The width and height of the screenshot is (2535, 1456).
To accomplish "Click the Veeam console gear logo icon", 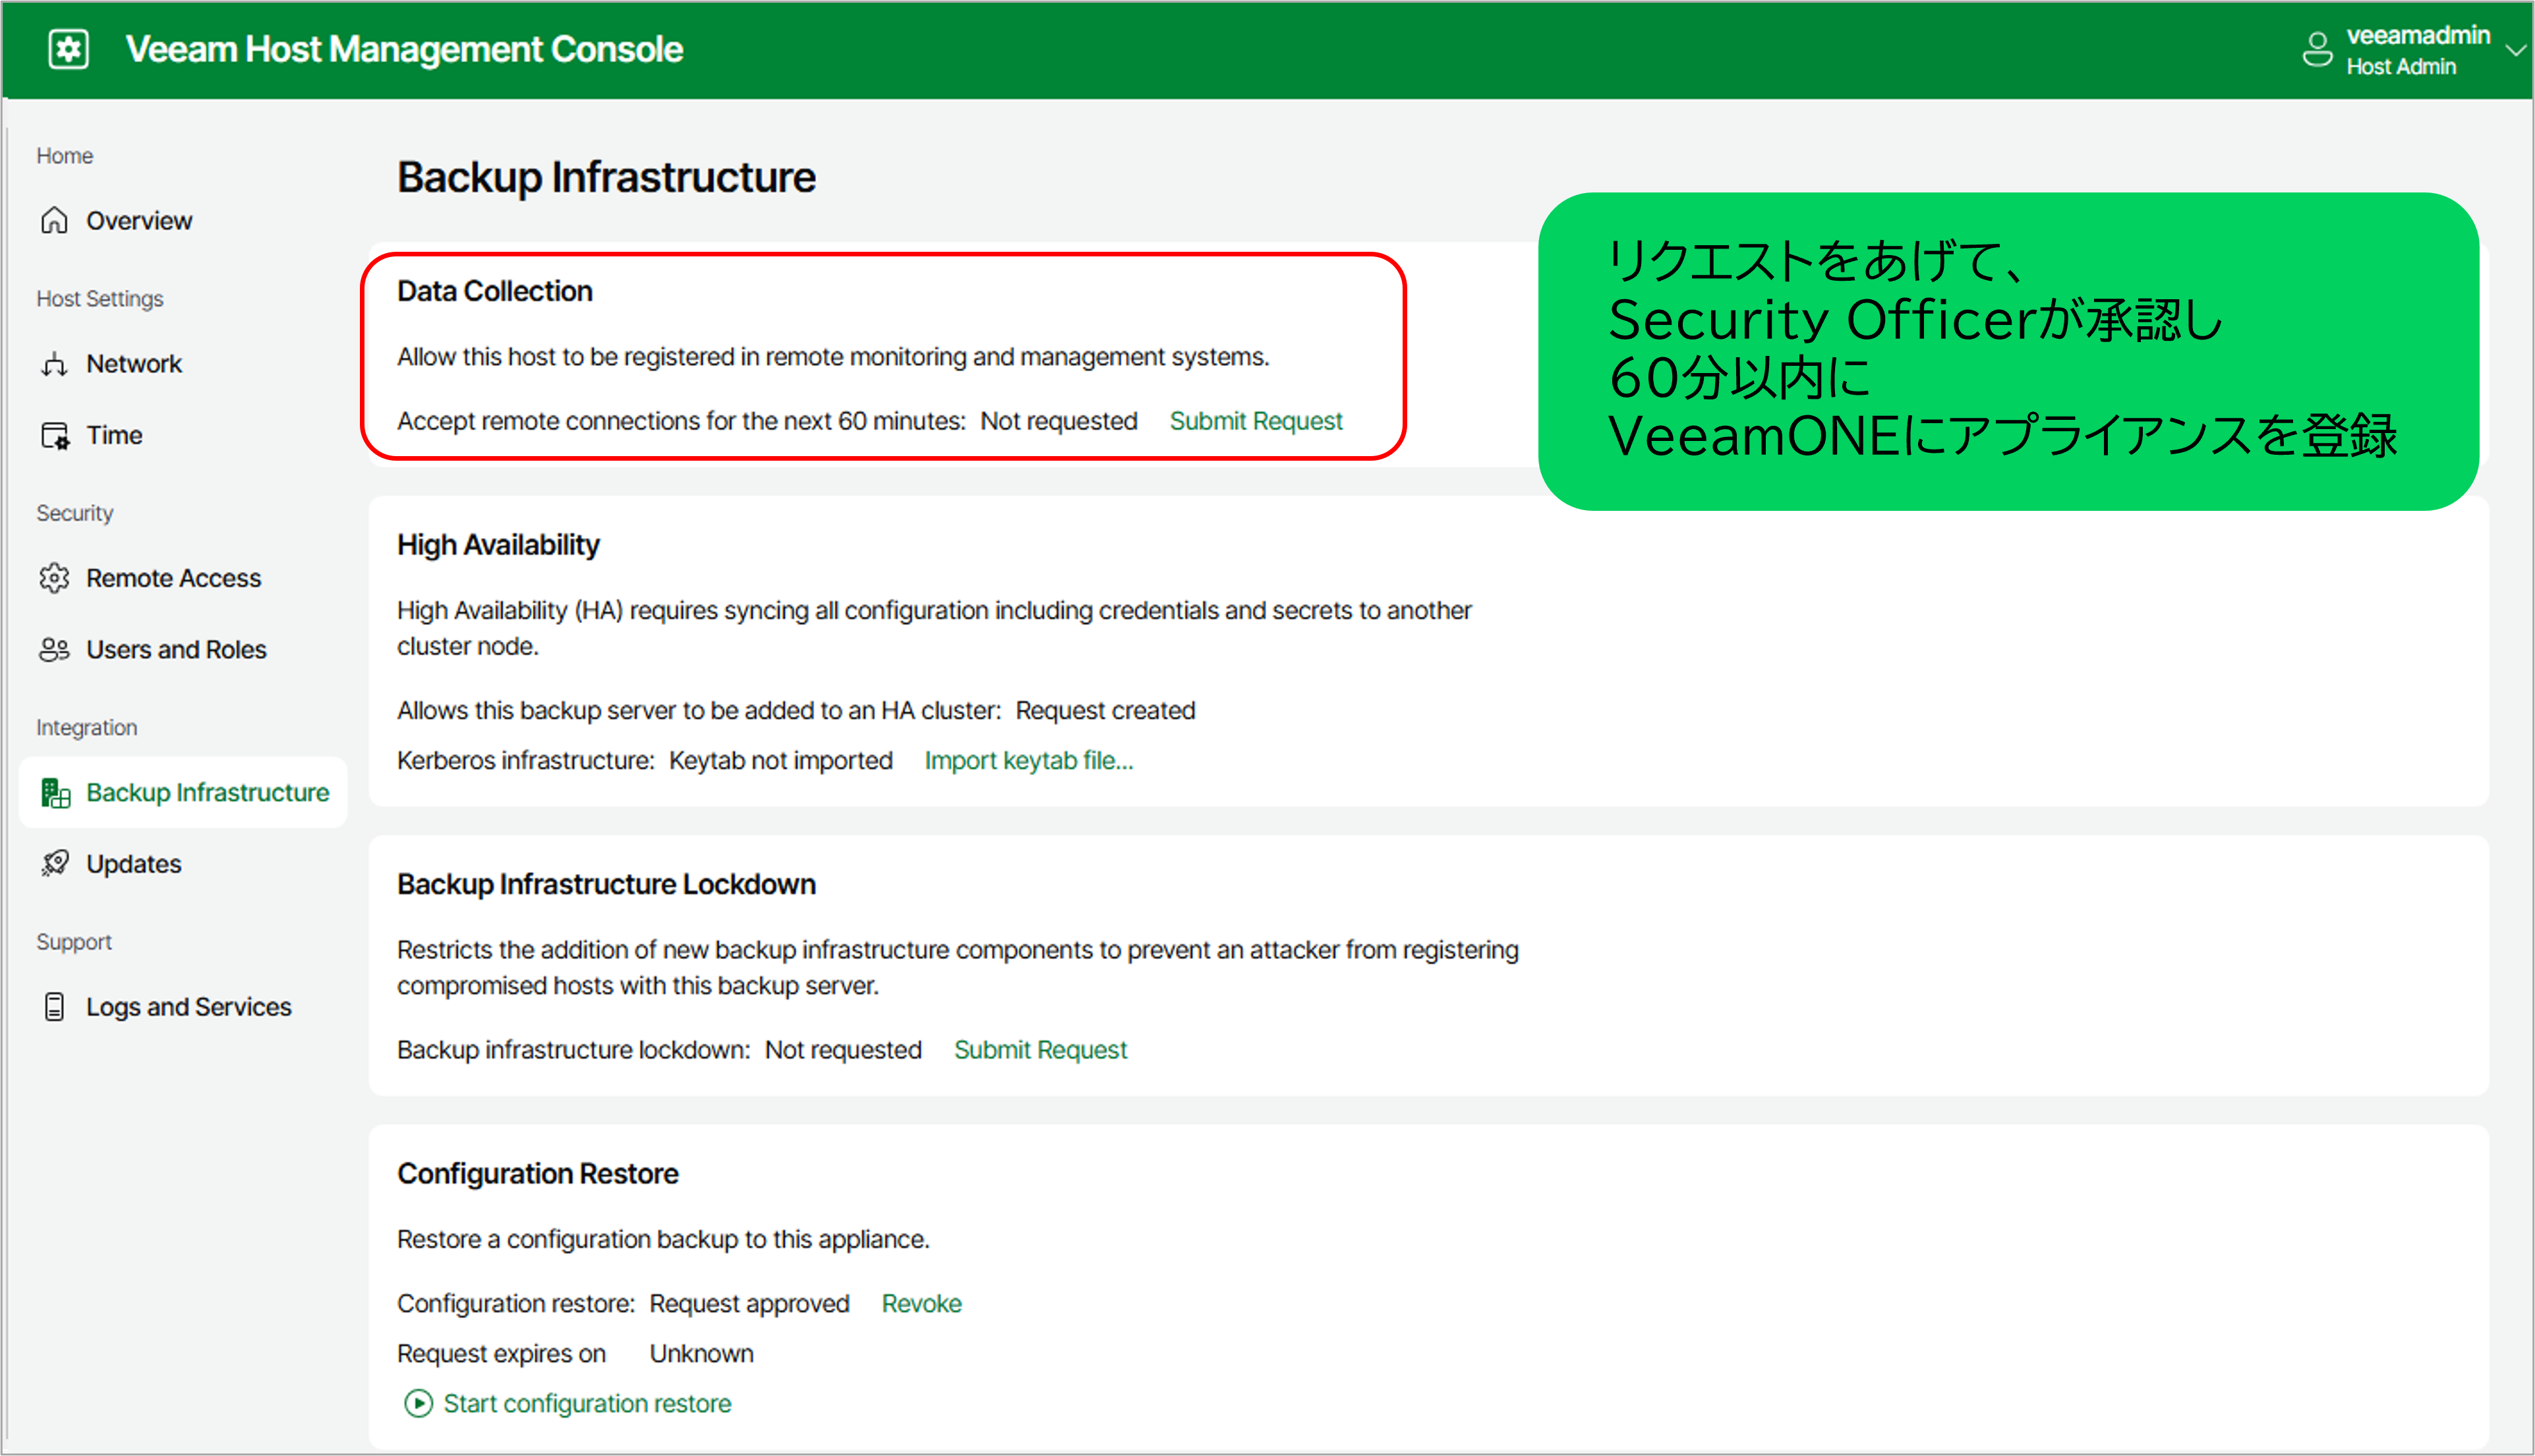I will (68, 49).
